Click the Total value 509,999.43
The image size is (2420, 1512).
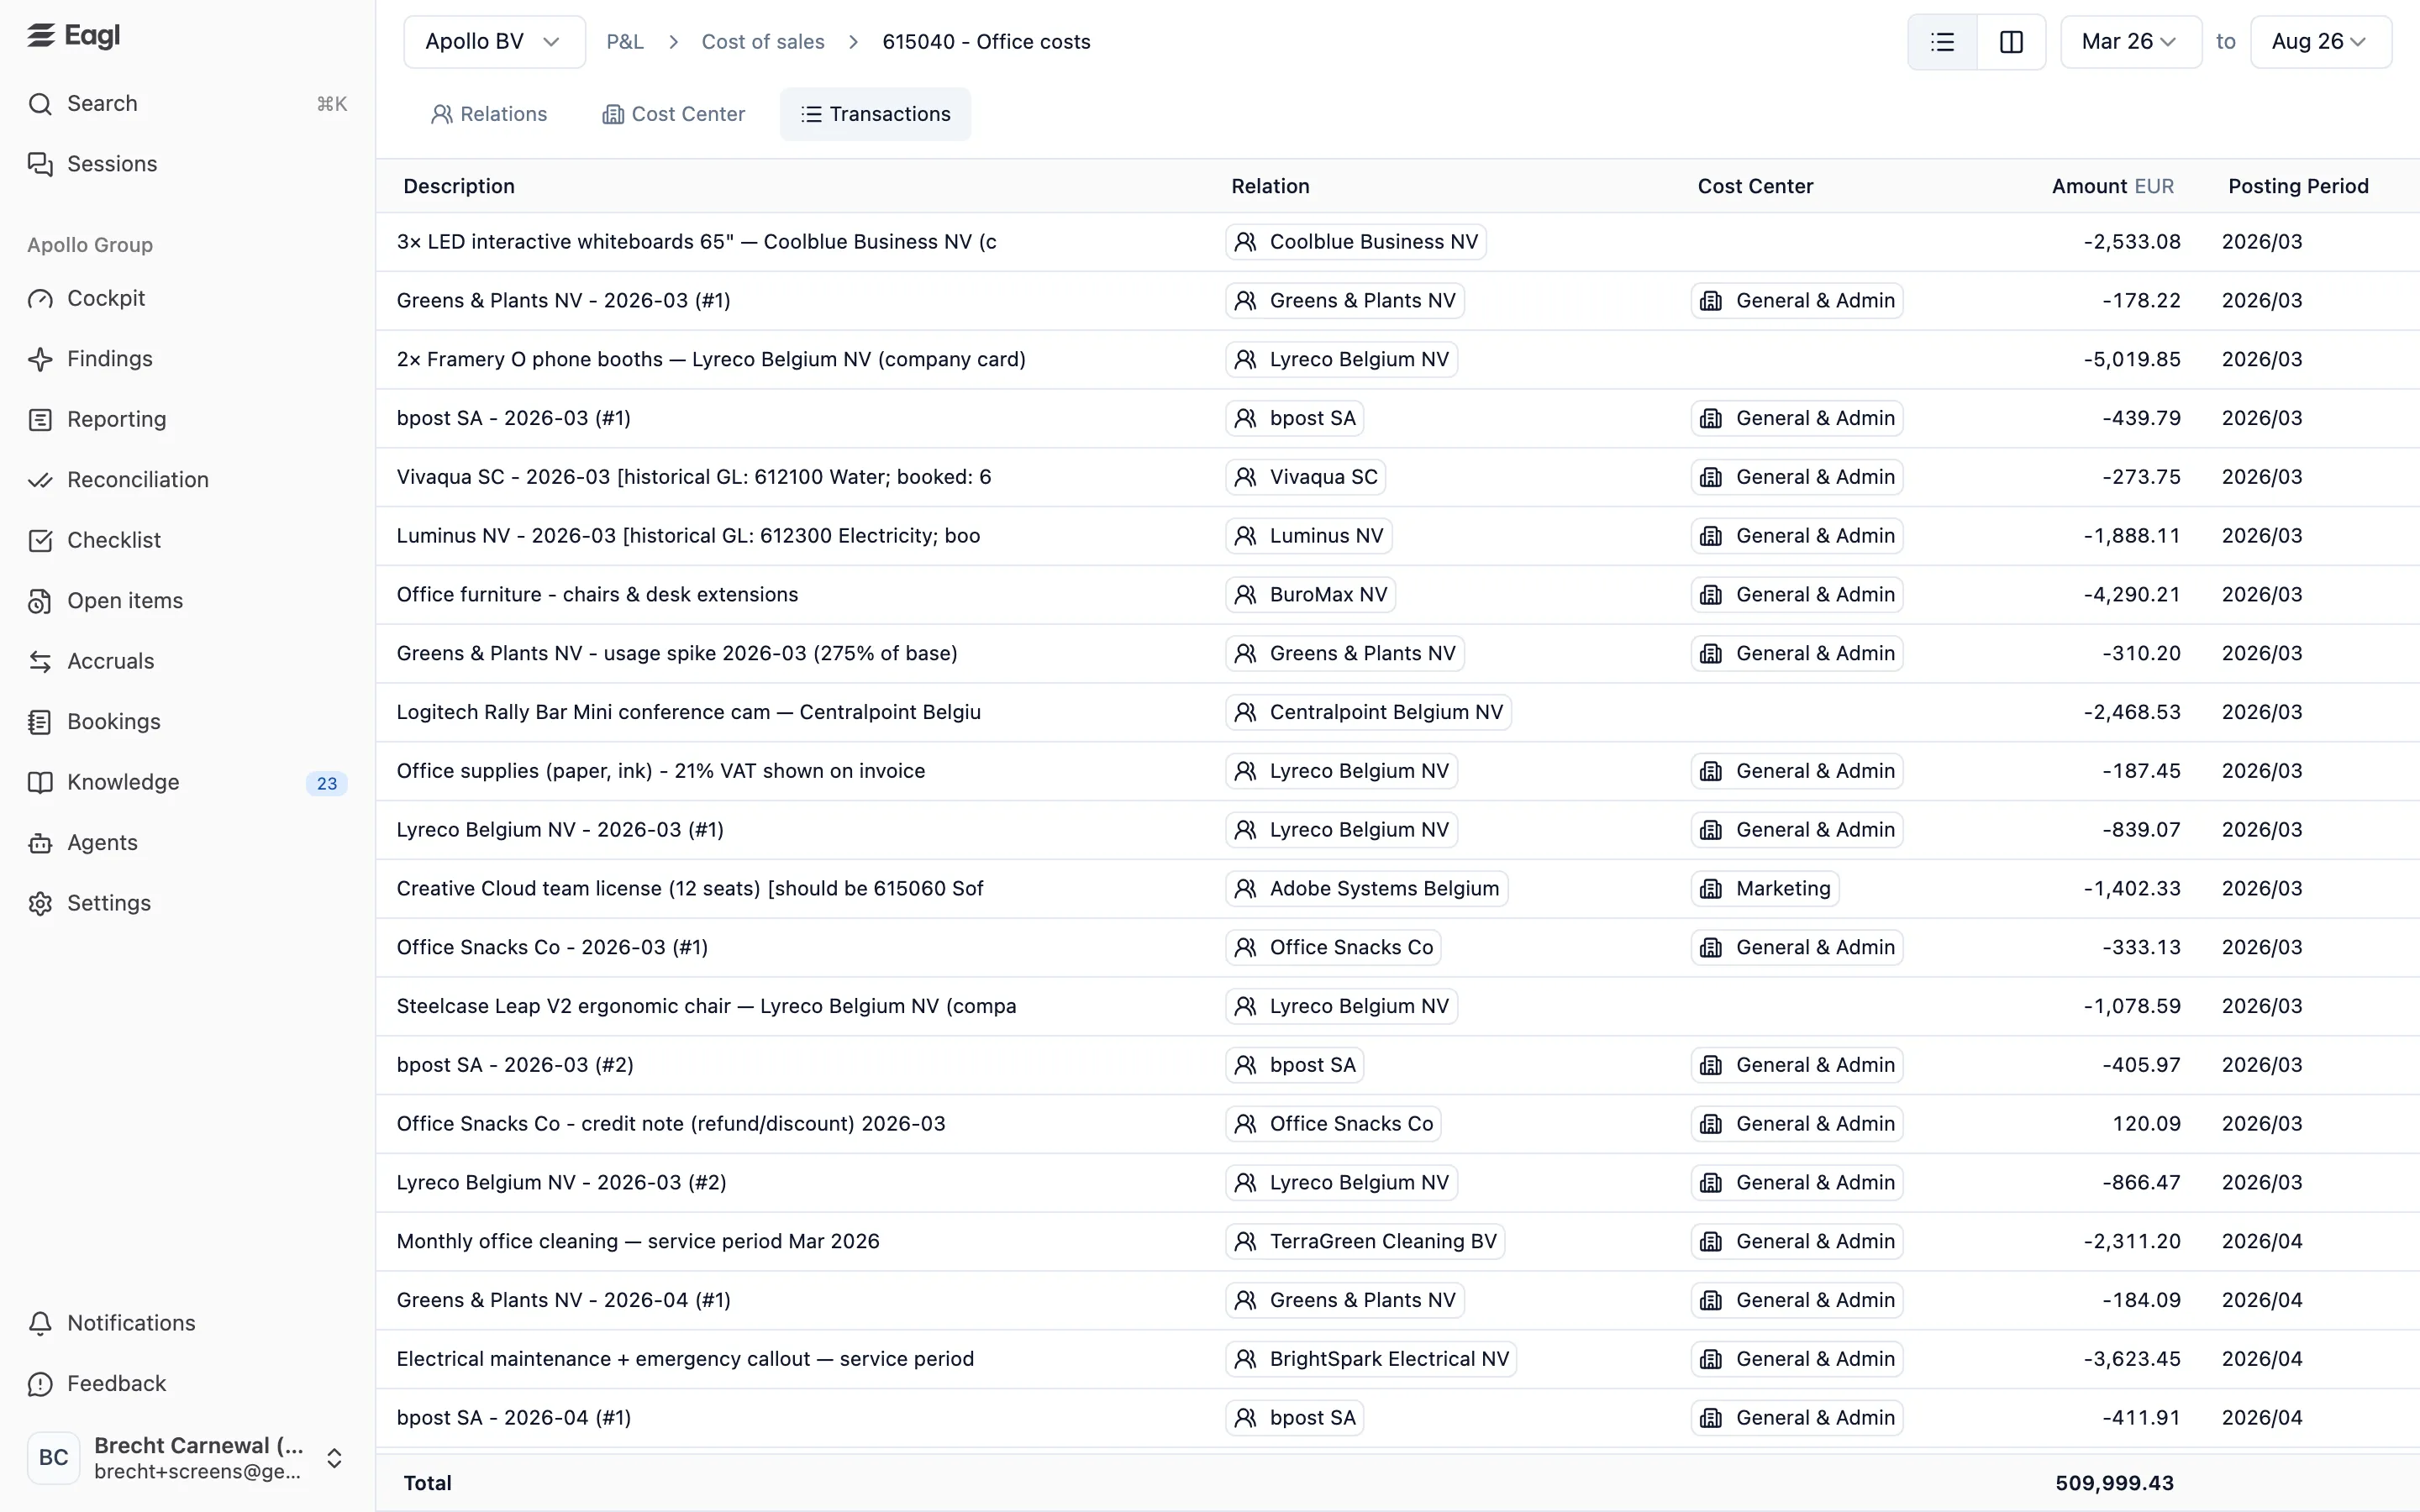point(2114,1484)
